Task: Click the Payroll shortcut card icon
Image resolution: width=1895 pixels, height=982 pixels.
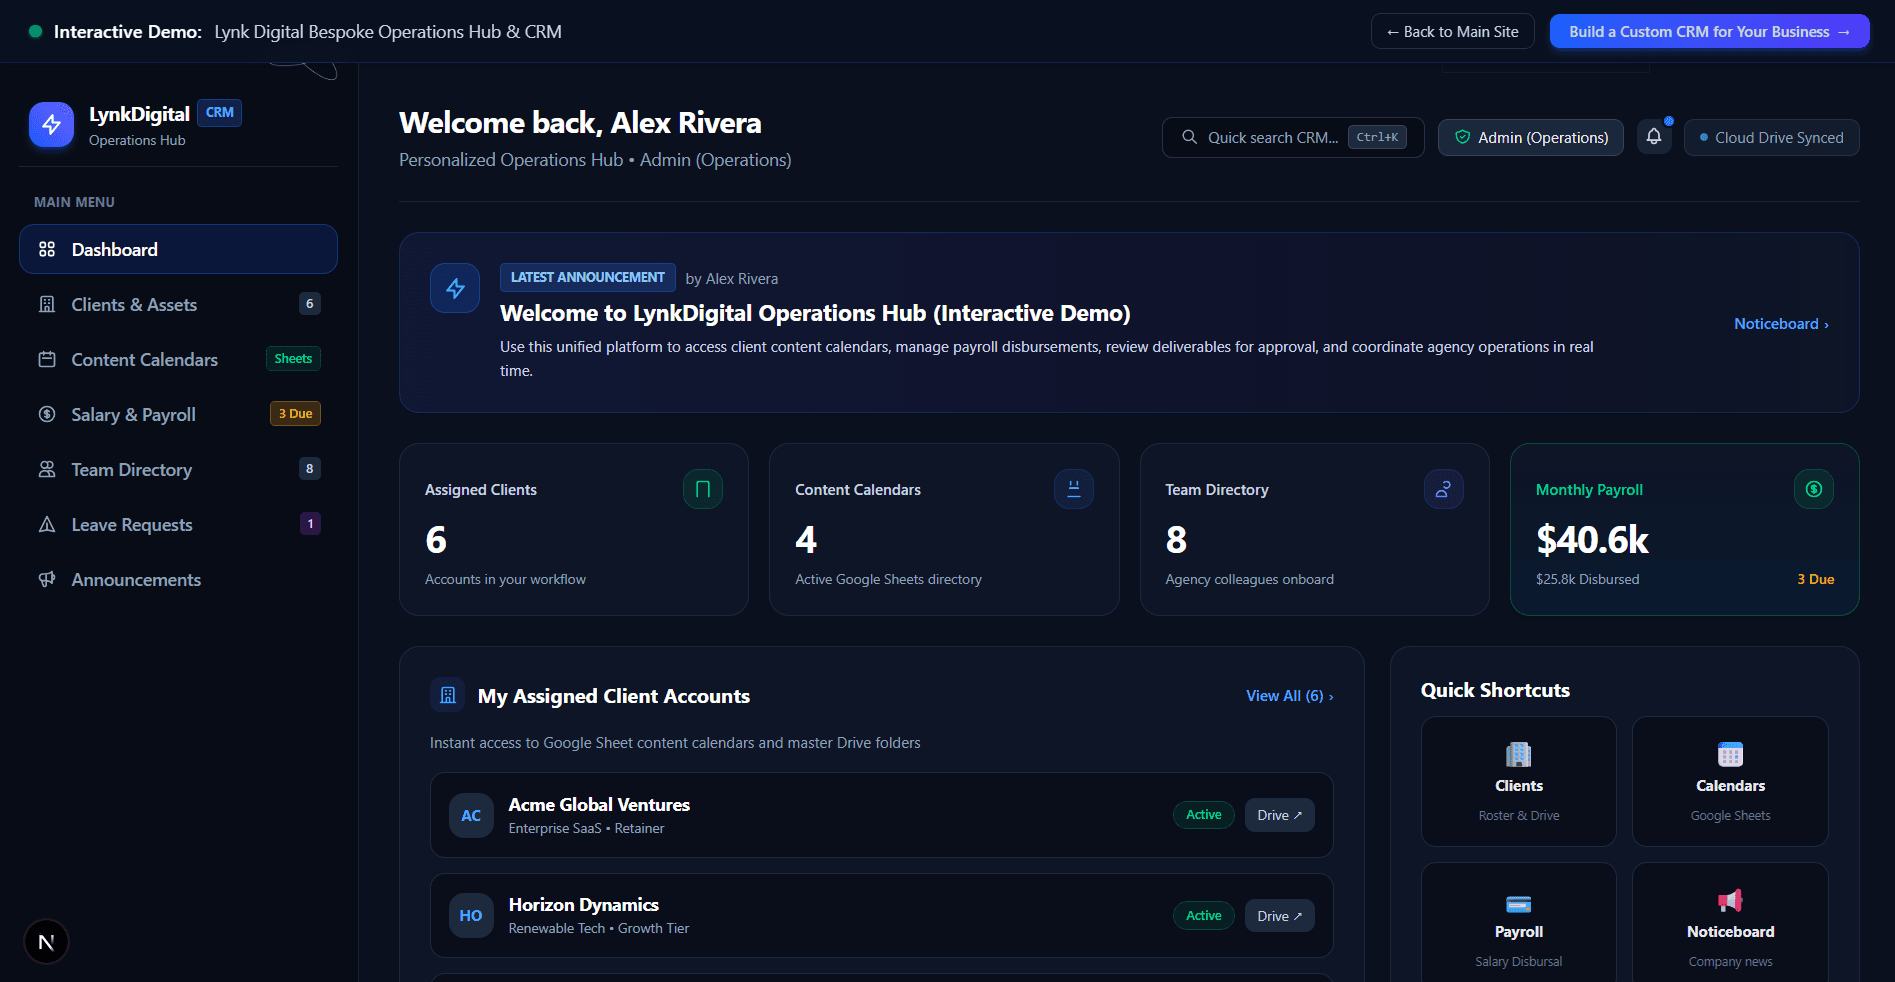Action: click(1518, 904)
